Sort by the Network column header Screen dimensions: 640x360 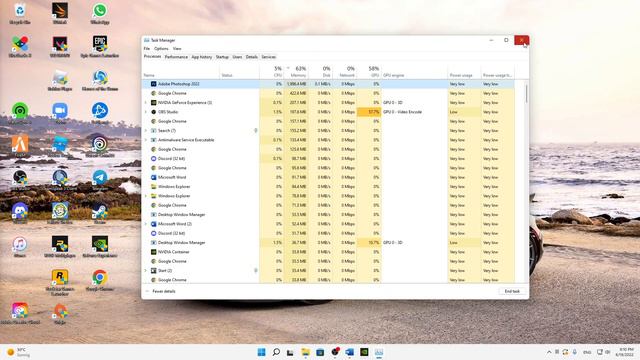[344, 72]
